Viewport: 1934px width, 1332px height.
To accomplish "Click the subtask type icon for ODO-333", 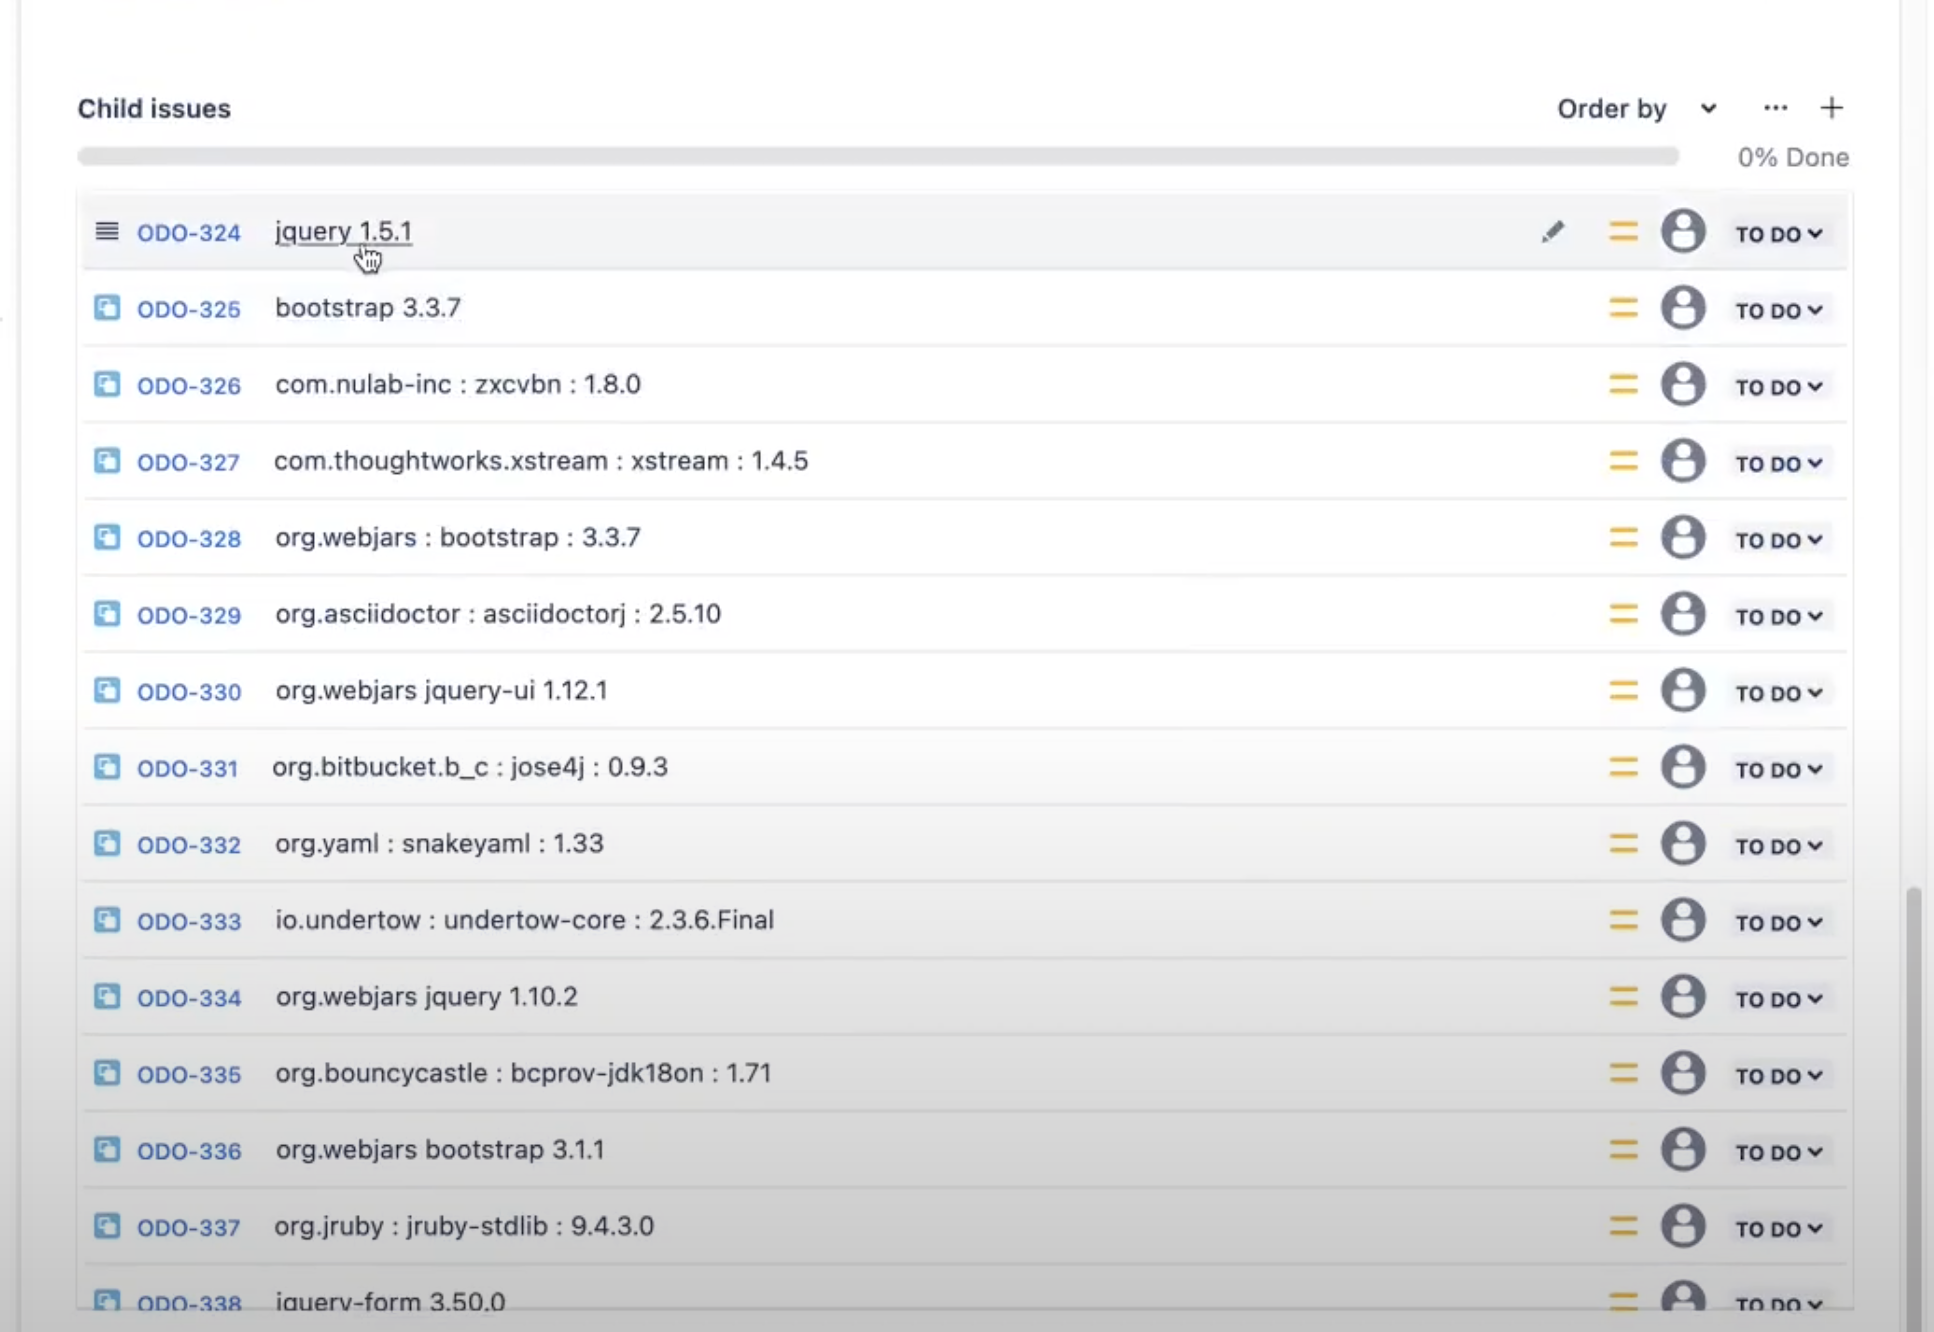I will (x=107, y=920).
